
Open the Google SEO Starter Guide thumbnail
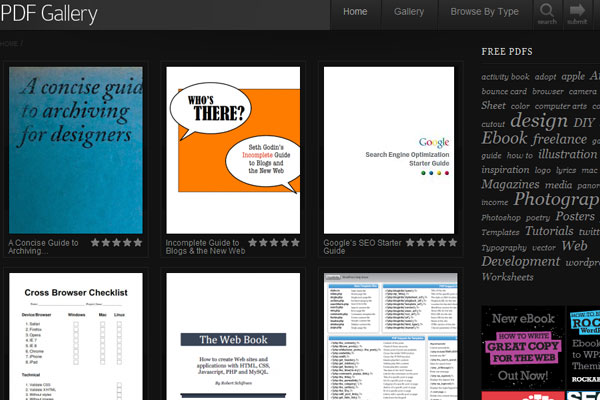pos(389,150)
